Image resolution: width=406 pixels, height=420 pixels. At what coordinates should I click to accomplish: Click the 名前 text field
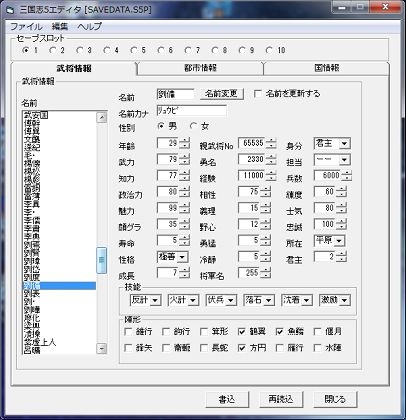176,94
